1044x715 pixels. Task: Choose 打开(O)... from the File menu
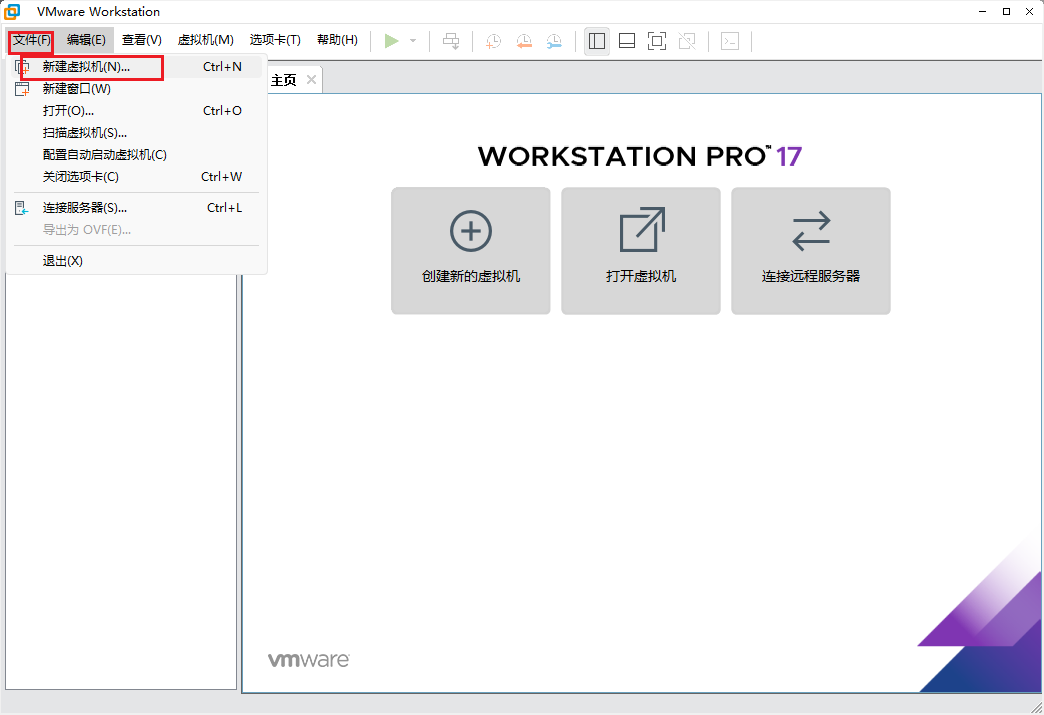tap(136, 111)
